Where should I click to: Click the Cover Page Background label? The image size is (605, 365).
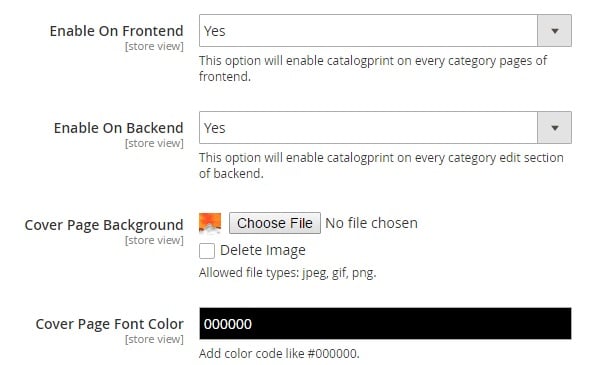[x=104, y=225]
